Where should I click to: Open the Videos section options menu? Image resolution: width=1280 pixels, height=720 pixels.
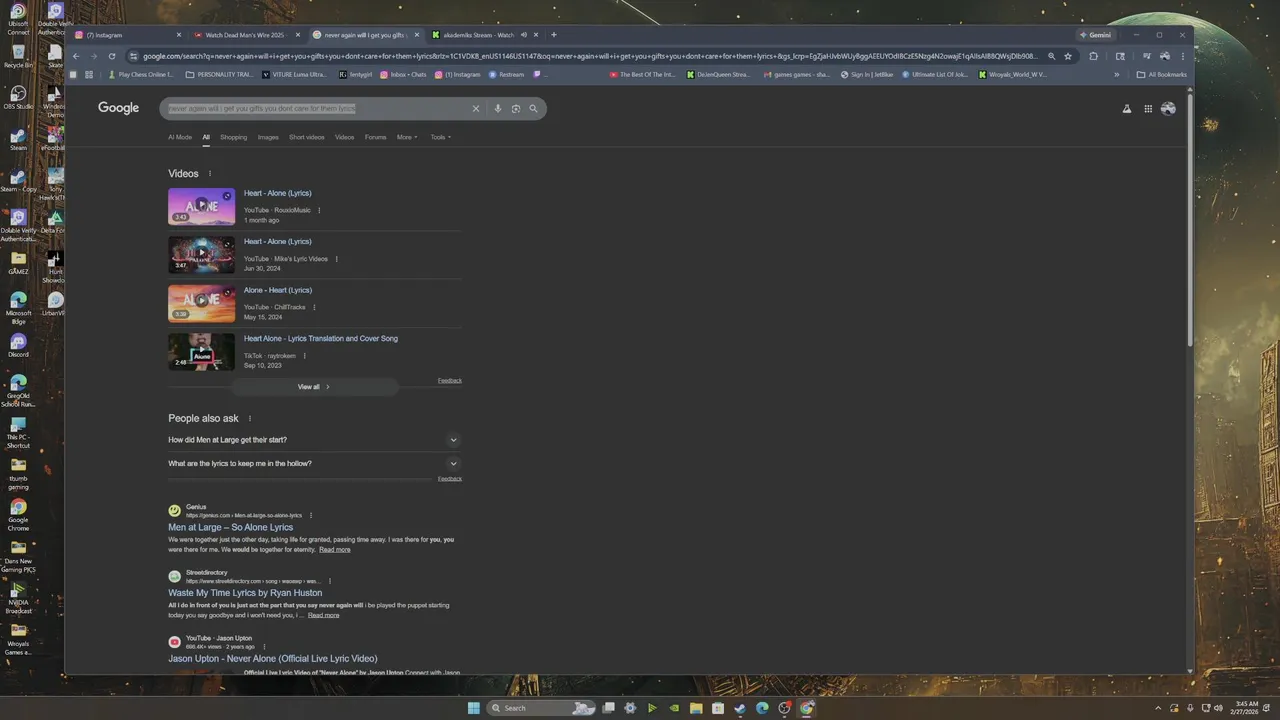(210, 174)
